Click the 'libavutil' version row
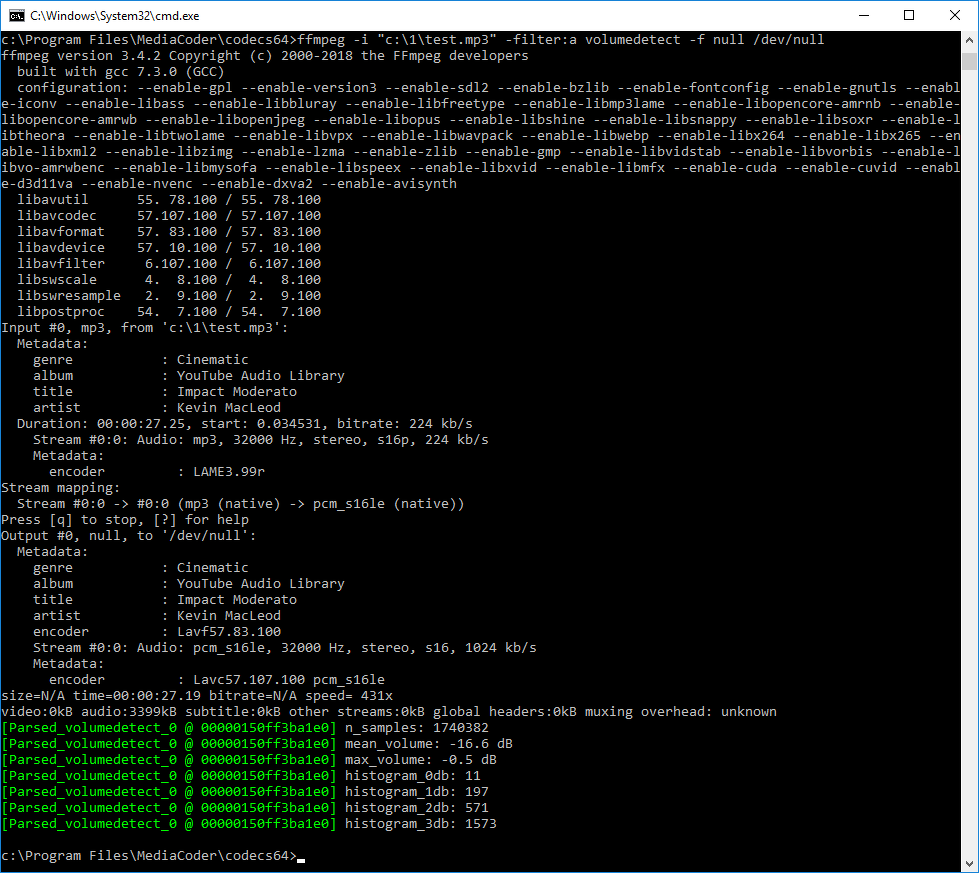This screenshot has width=979, height=873. (x=169, y=200)
